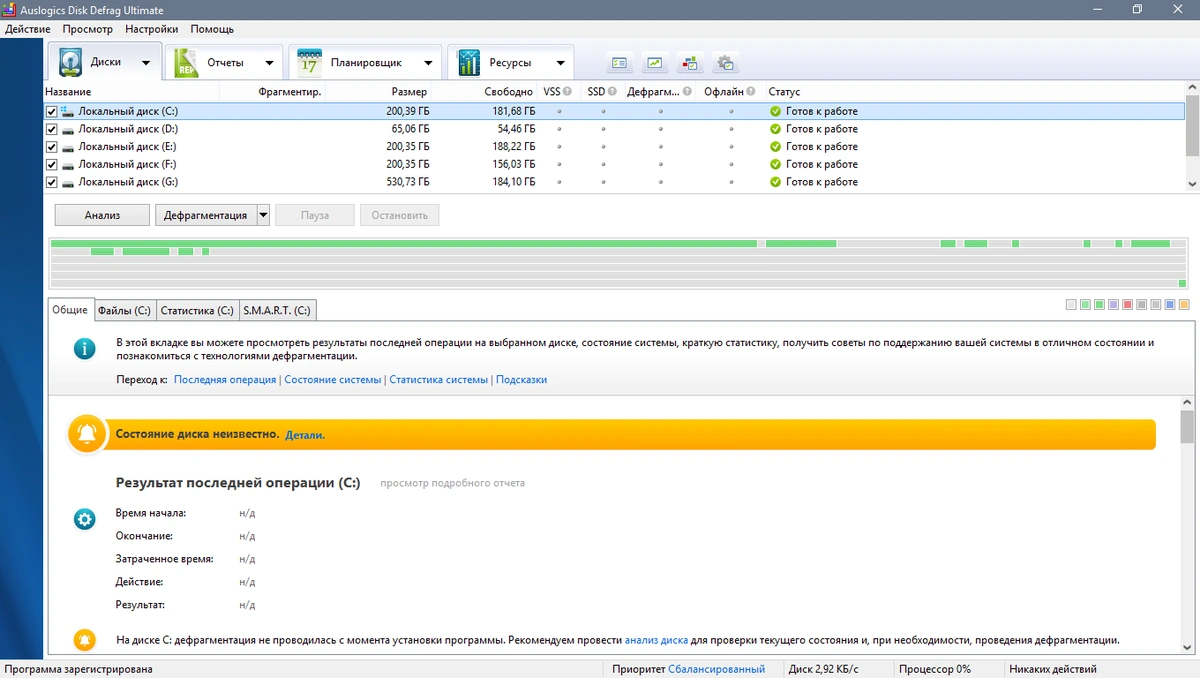Click the line-chart toolbar icon
Viewport: 1200px width, 678px height.
[x=654, y=63]
